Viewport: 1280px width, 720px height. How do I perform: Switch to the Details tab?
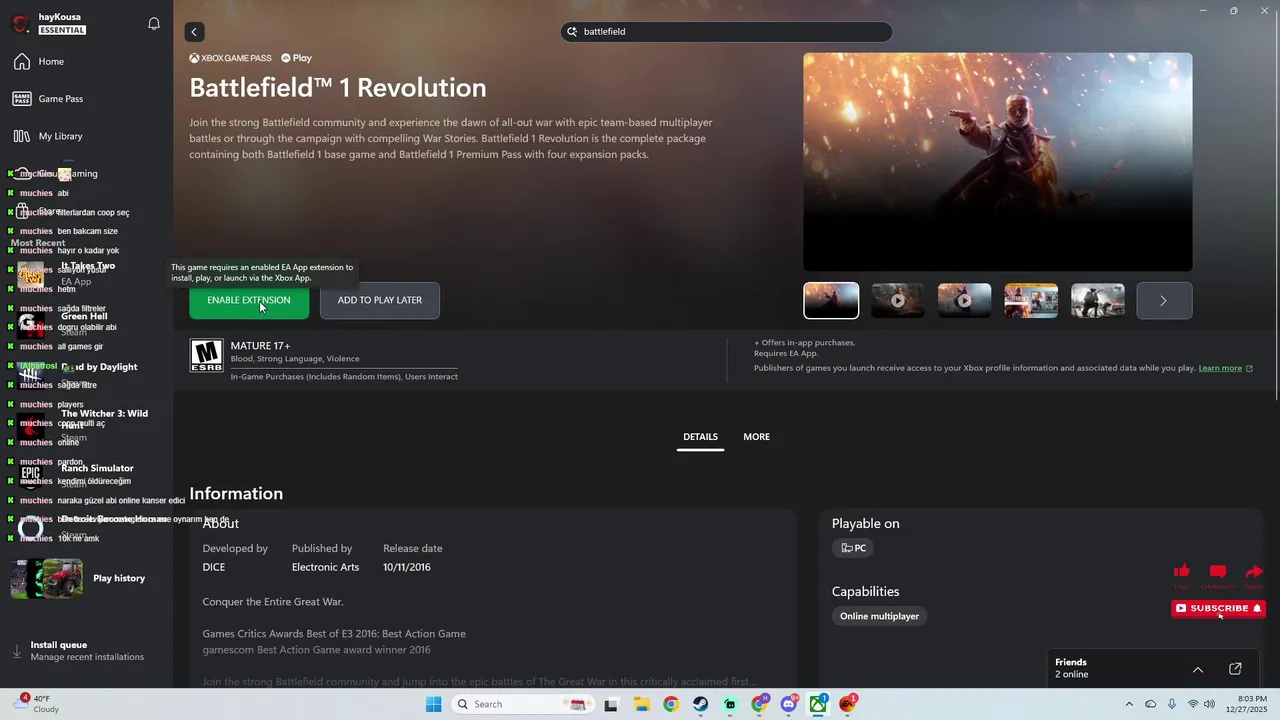coord(700,437)
